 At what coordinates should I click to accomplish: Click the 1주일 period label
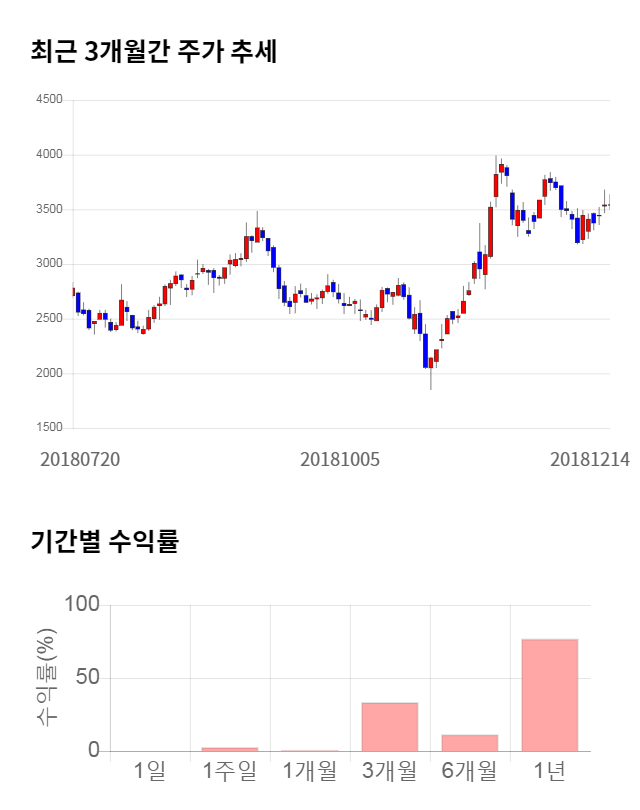[x=230, y=771]
